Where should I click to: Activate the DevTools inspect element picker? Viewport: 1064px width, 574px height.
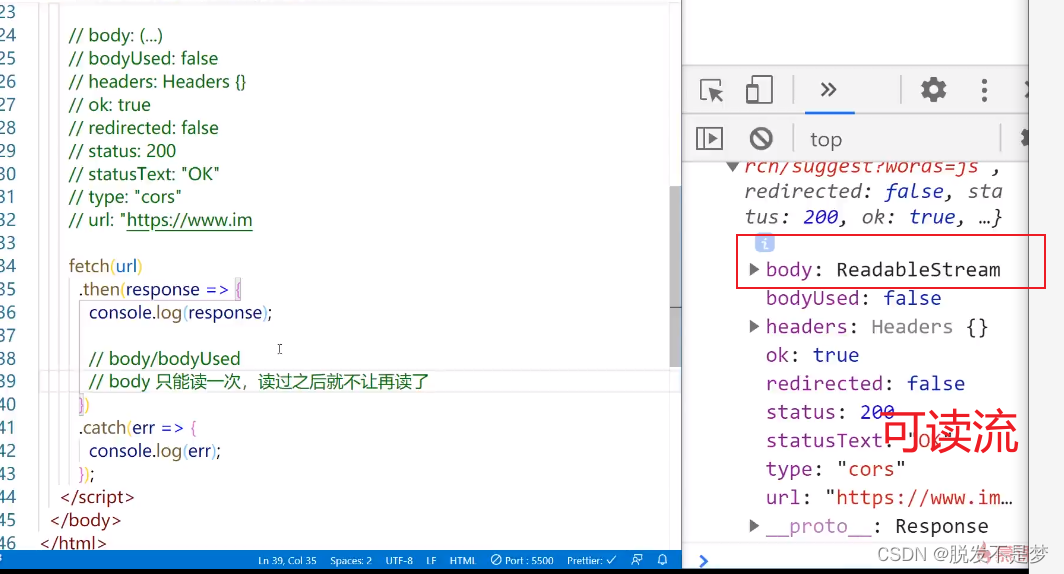pyautogui.click(x=711, y=90)
